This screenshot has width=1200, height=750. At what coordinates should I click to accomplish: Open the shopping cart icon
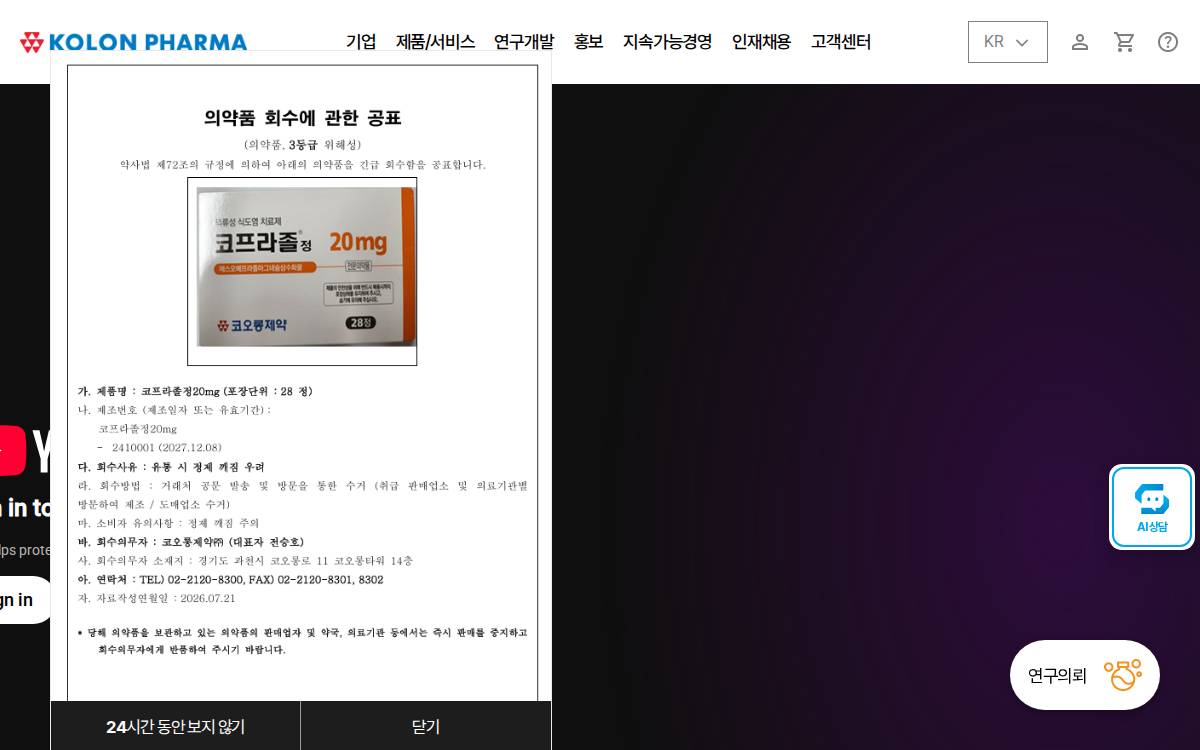click(1124, 42)
